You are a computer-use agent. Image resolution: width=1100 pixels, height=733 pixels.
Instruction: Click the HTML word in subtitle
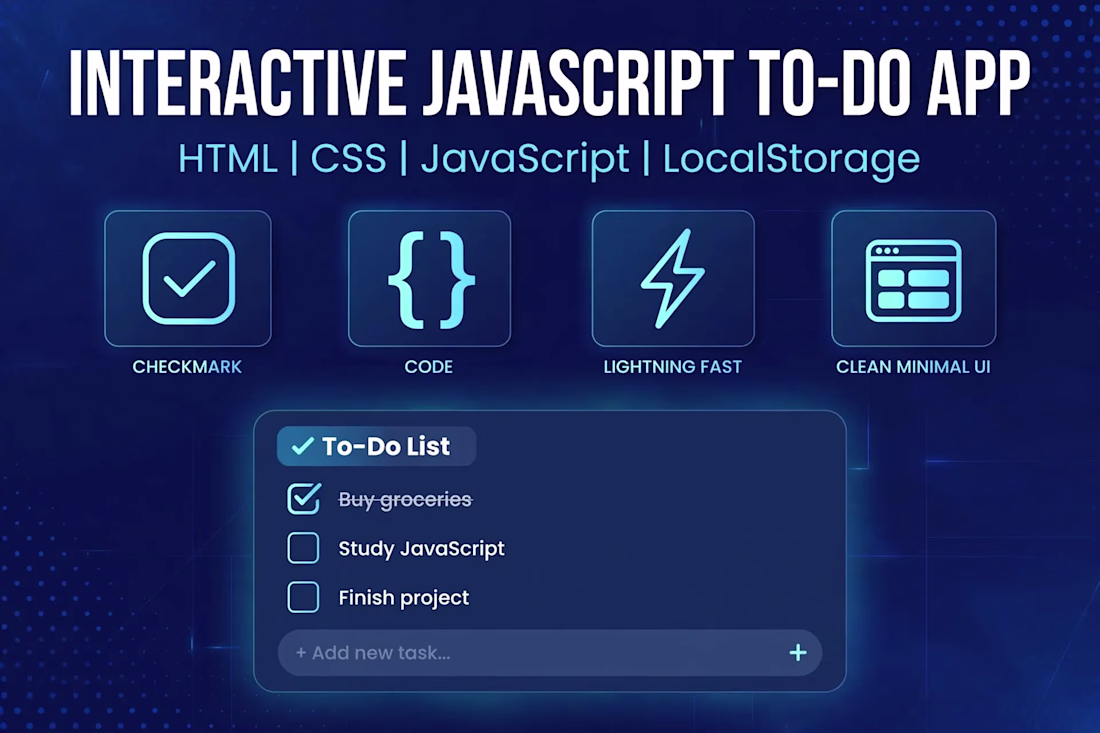pos(228,159)
